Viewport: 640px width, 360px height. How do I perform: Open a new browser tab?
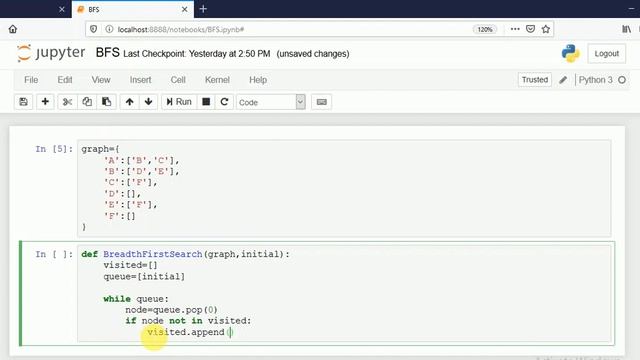click(x=203, y=9)
